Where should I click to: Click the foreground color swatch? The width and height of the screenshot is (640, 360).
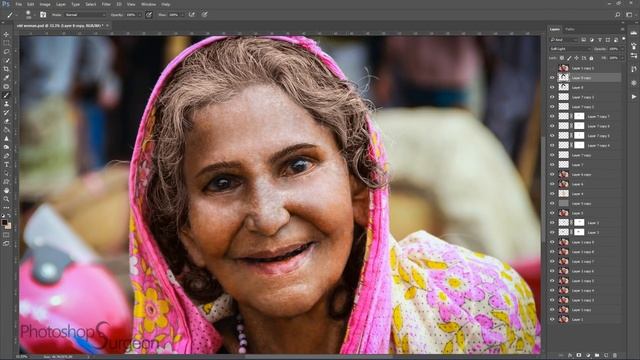tap(4, 222)
